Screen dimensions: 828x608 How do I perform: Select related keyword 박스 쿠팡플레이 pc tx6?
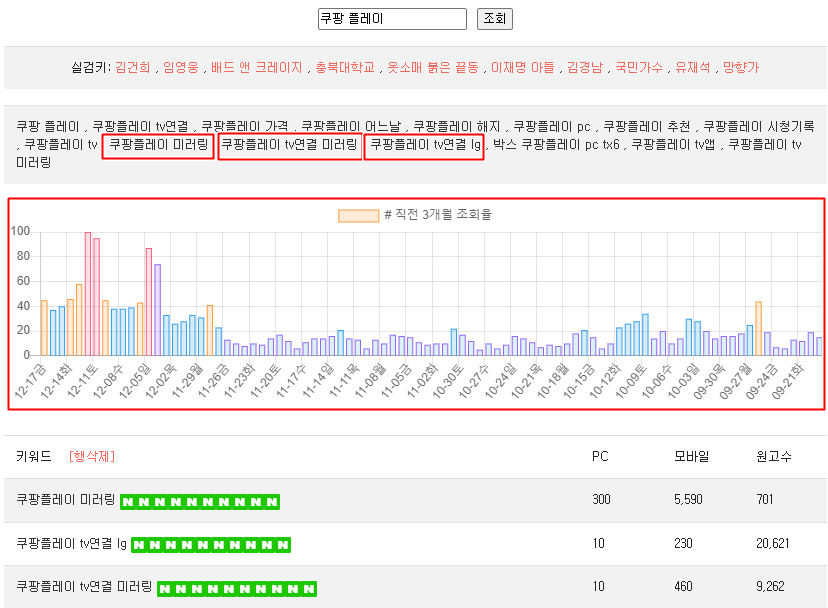556,144
